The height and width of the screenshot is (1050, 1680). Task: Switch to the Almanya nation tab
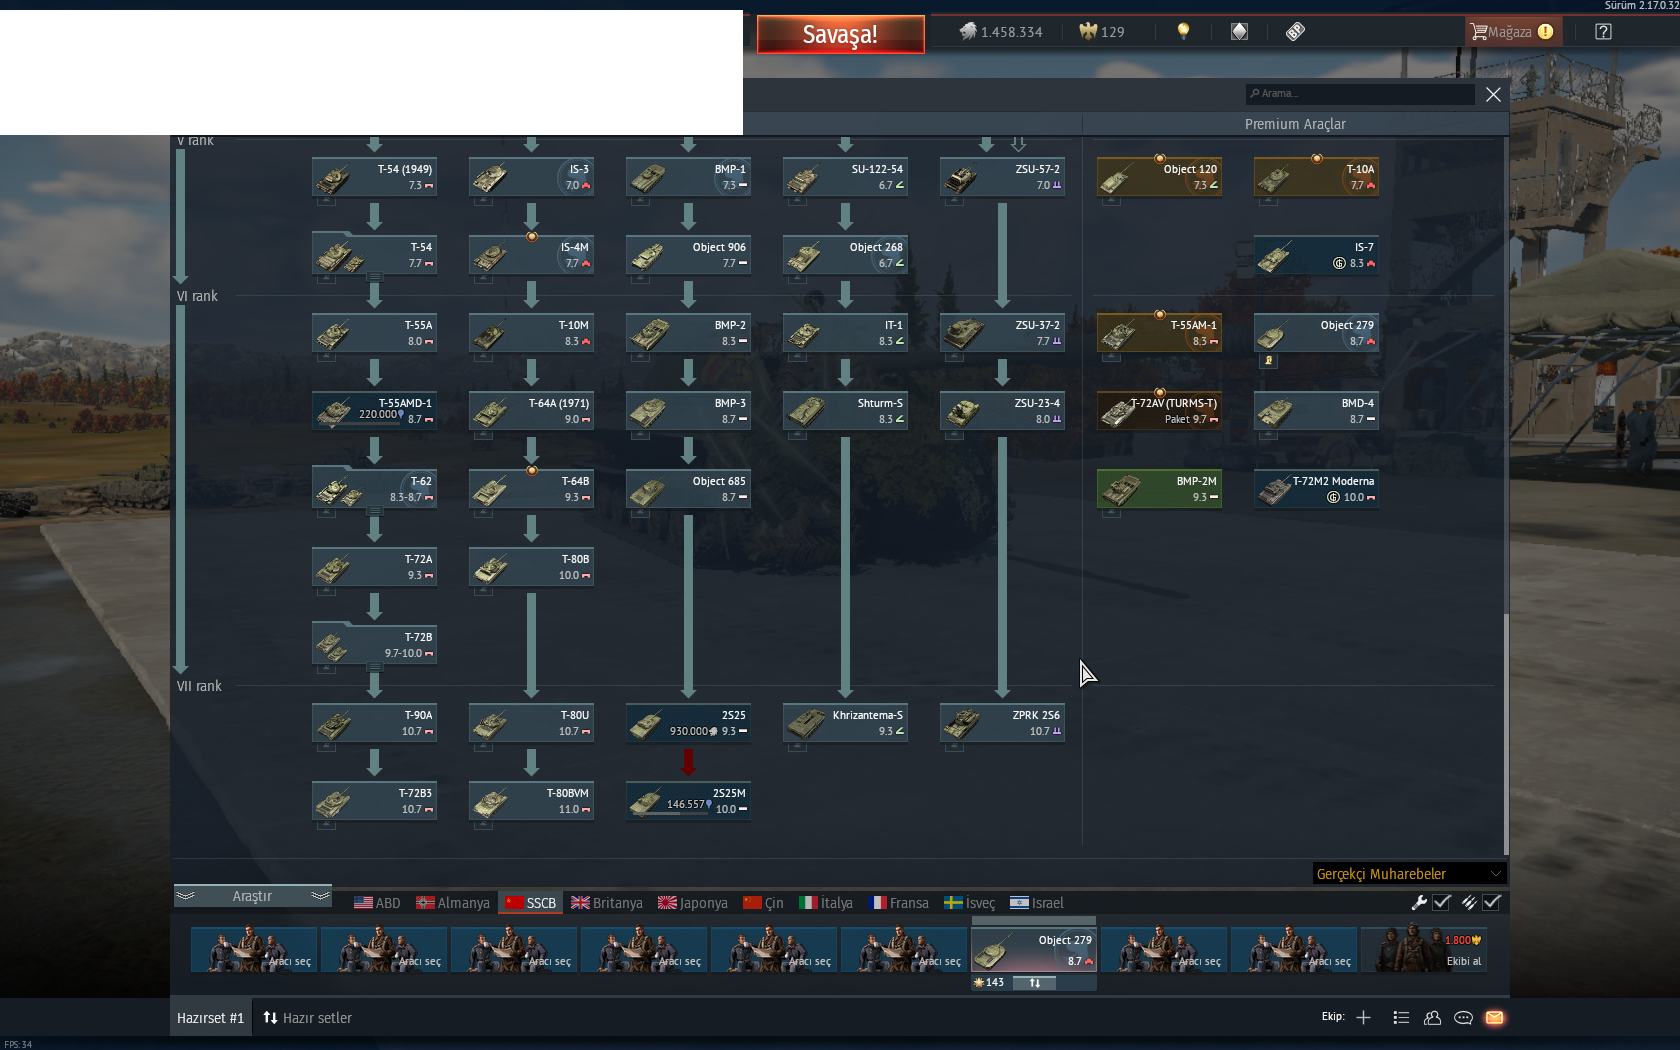[453, 903]
